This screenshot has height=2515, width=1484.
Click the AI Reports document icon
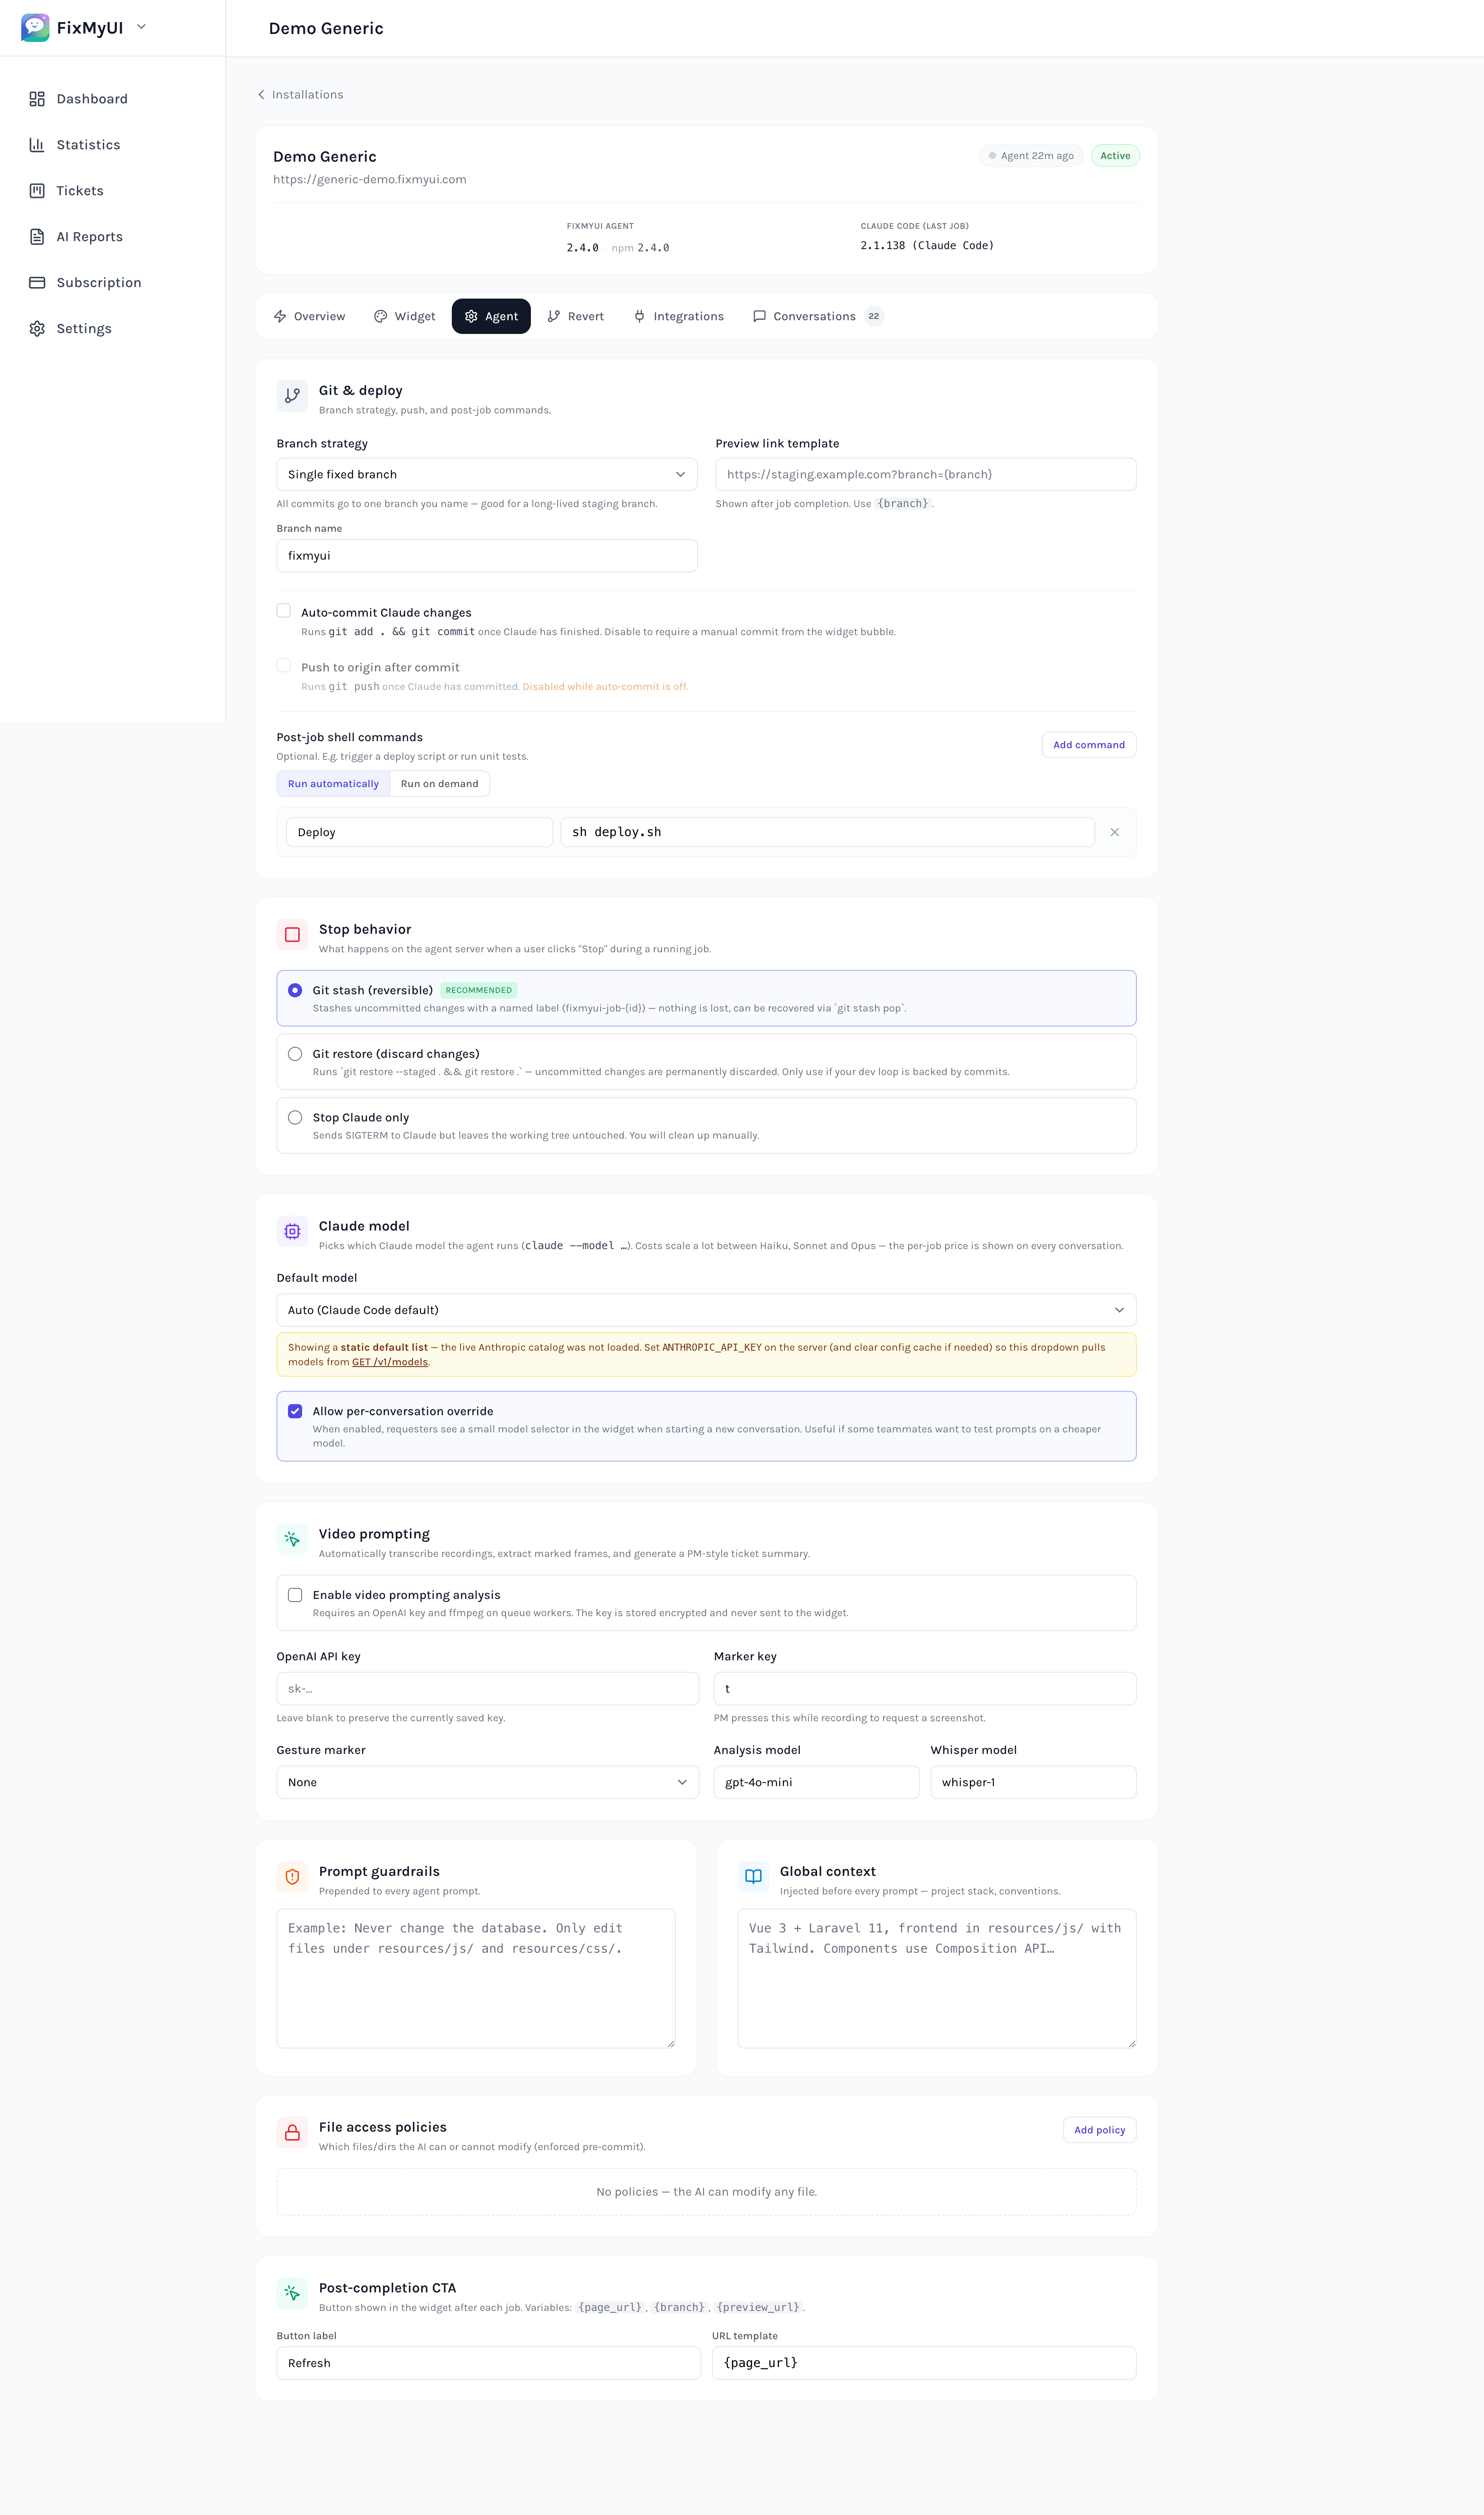pos(37,237)
